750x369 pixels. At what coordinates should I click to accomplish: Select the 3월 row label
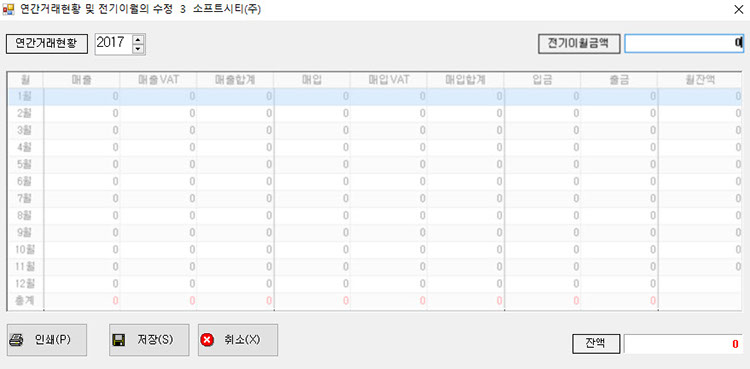point(25,130)
